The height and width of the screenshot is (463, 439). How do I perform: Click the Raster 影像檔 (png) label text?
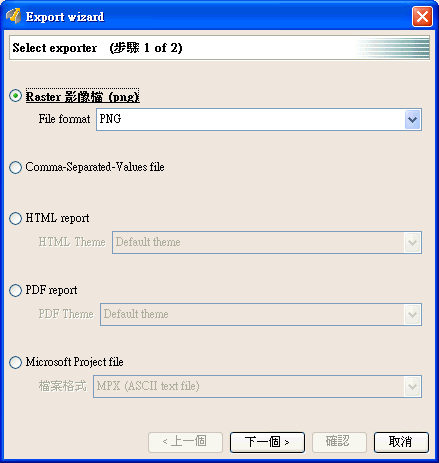[83, 96]
